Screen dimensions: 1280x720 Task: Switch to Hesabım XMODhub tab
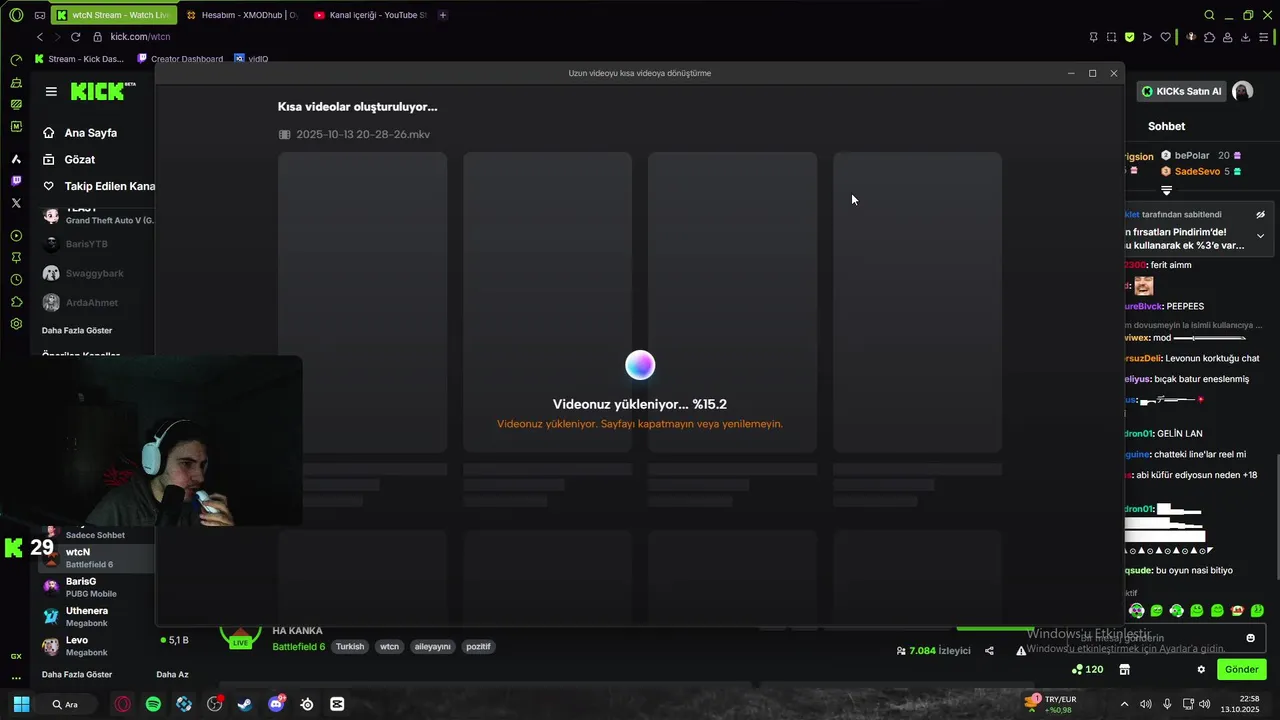coord(241,15)
